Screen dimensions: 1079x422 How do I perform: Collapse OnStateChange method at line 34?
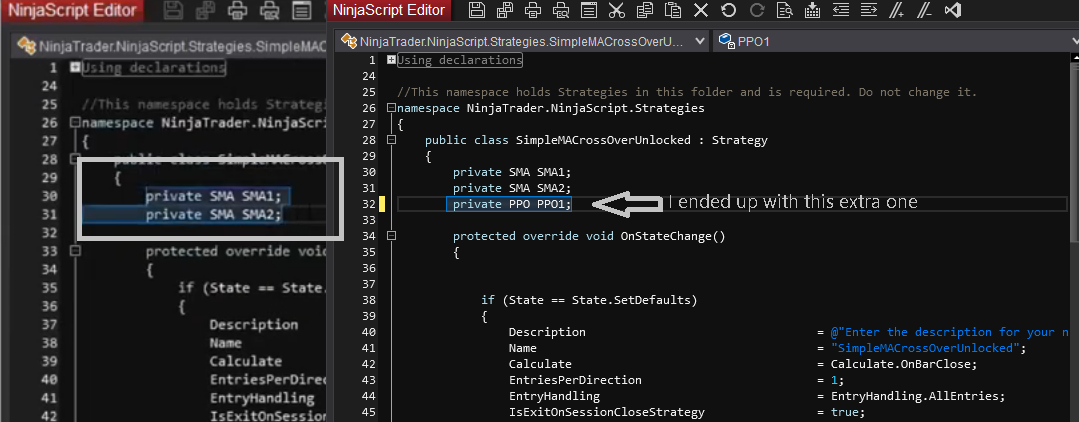click(391, 236)
